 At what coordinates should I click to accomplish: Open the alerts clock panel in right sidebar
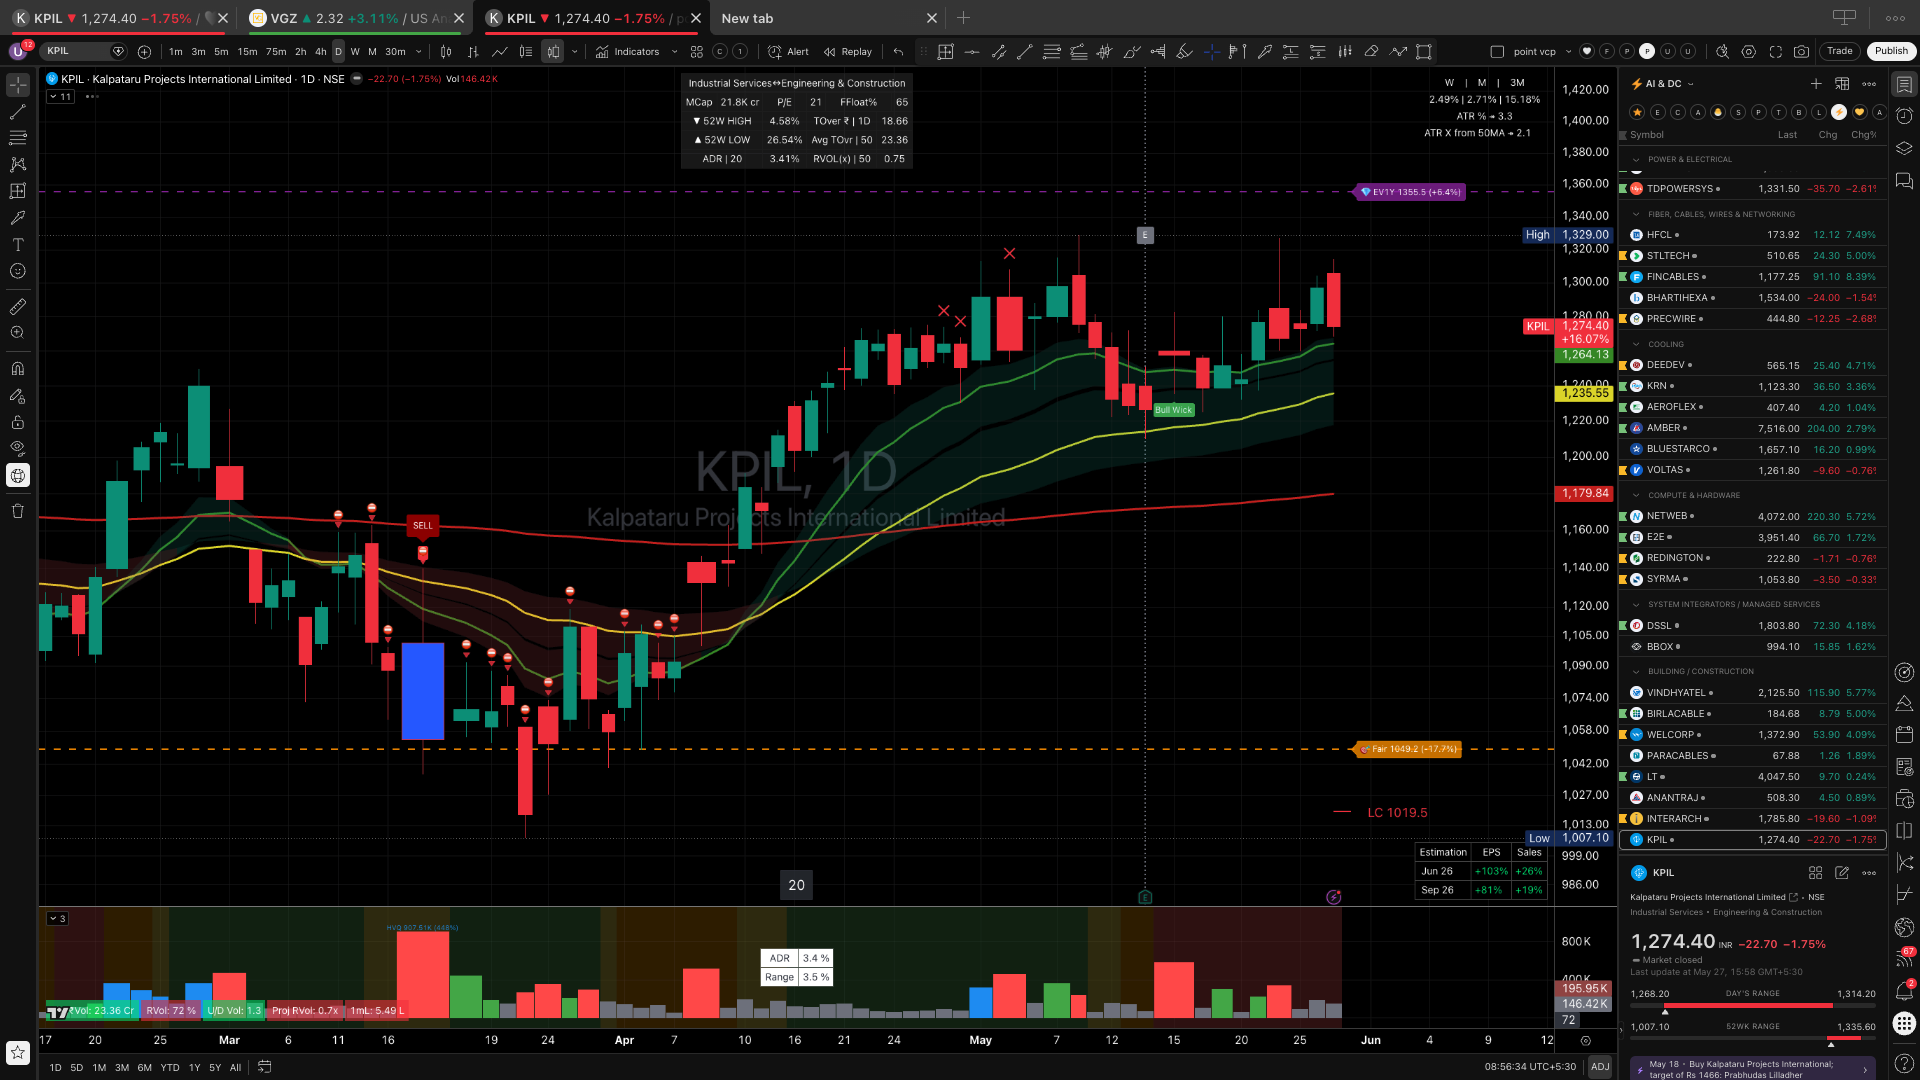point(1904,116)
